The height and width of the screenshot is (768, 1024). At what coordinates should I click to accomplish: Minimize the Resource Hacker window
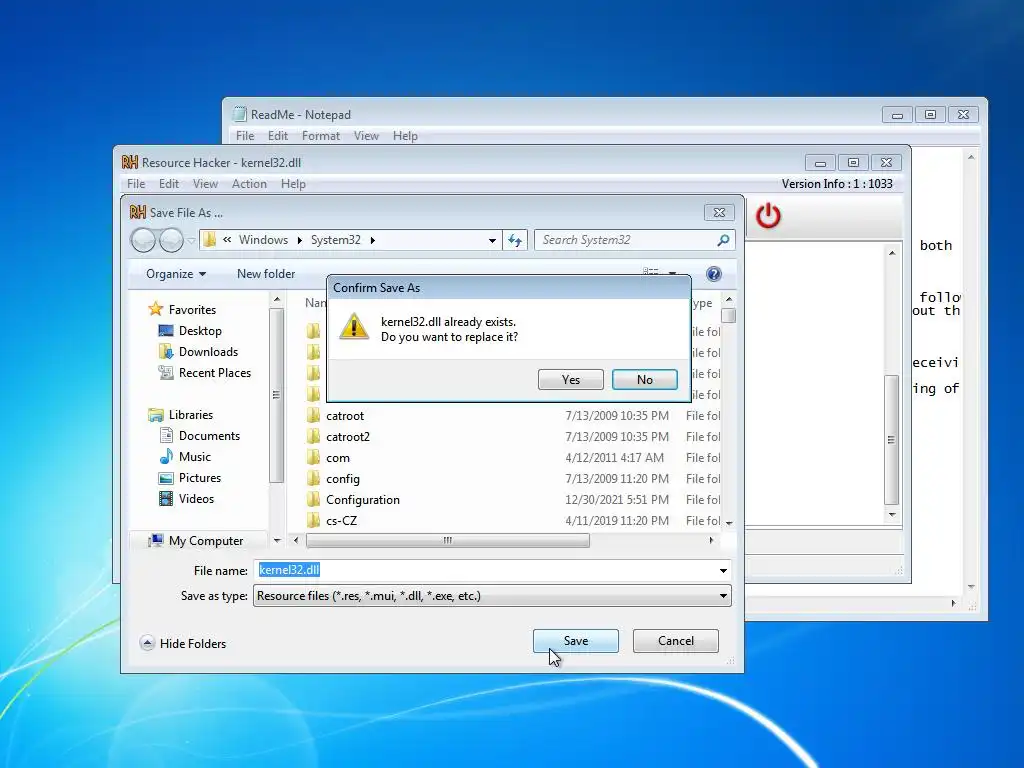tap(820, 163)
